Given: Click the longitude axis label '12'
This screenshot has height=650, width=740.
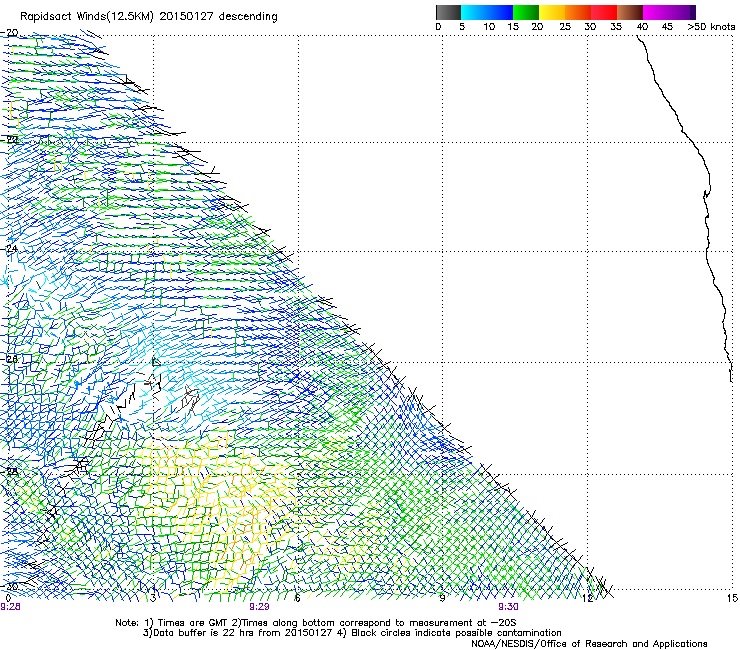Looking at the screenshot, I should 588,598.
